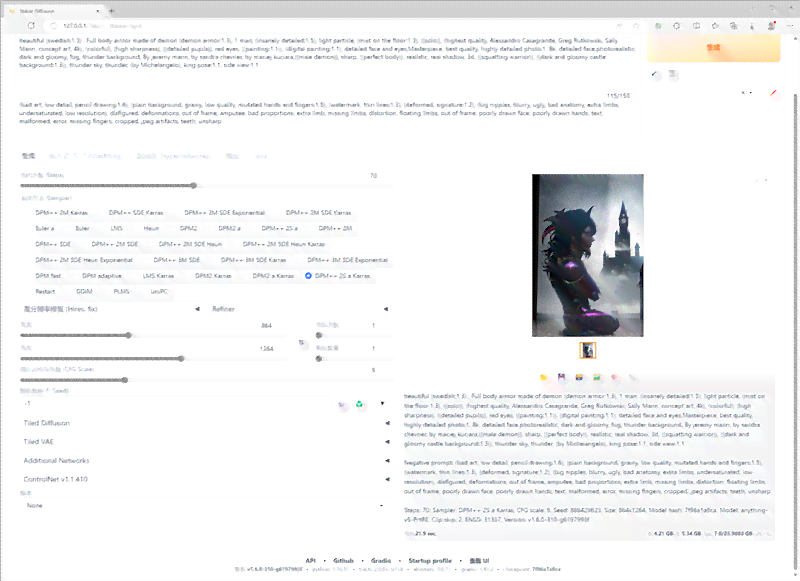Open the Startup profile footer link

pyautogui.click(x=430, y=561)
